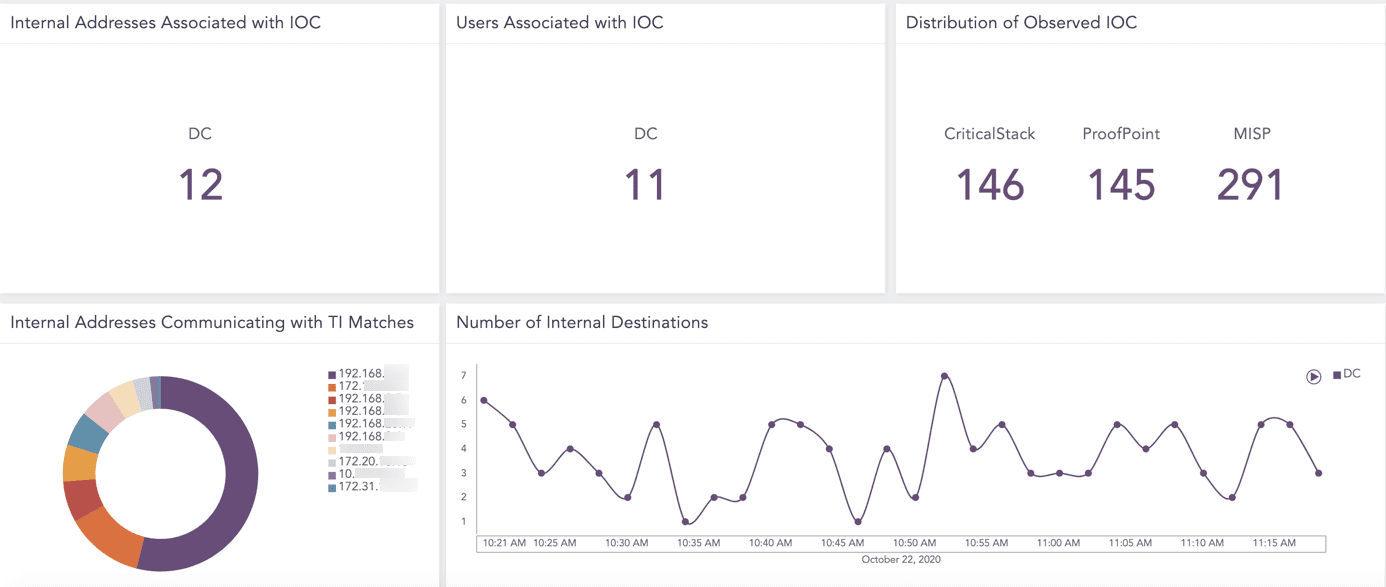Click the blue 192.168 legend square
This screenshot has height=587, width=1386.
(332, 423)
